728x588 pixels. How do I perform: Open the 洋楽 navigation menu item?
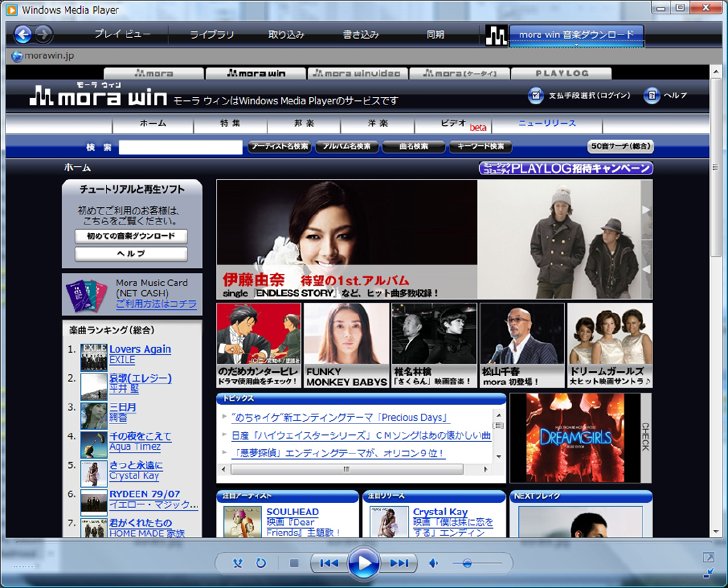(377, 124)
